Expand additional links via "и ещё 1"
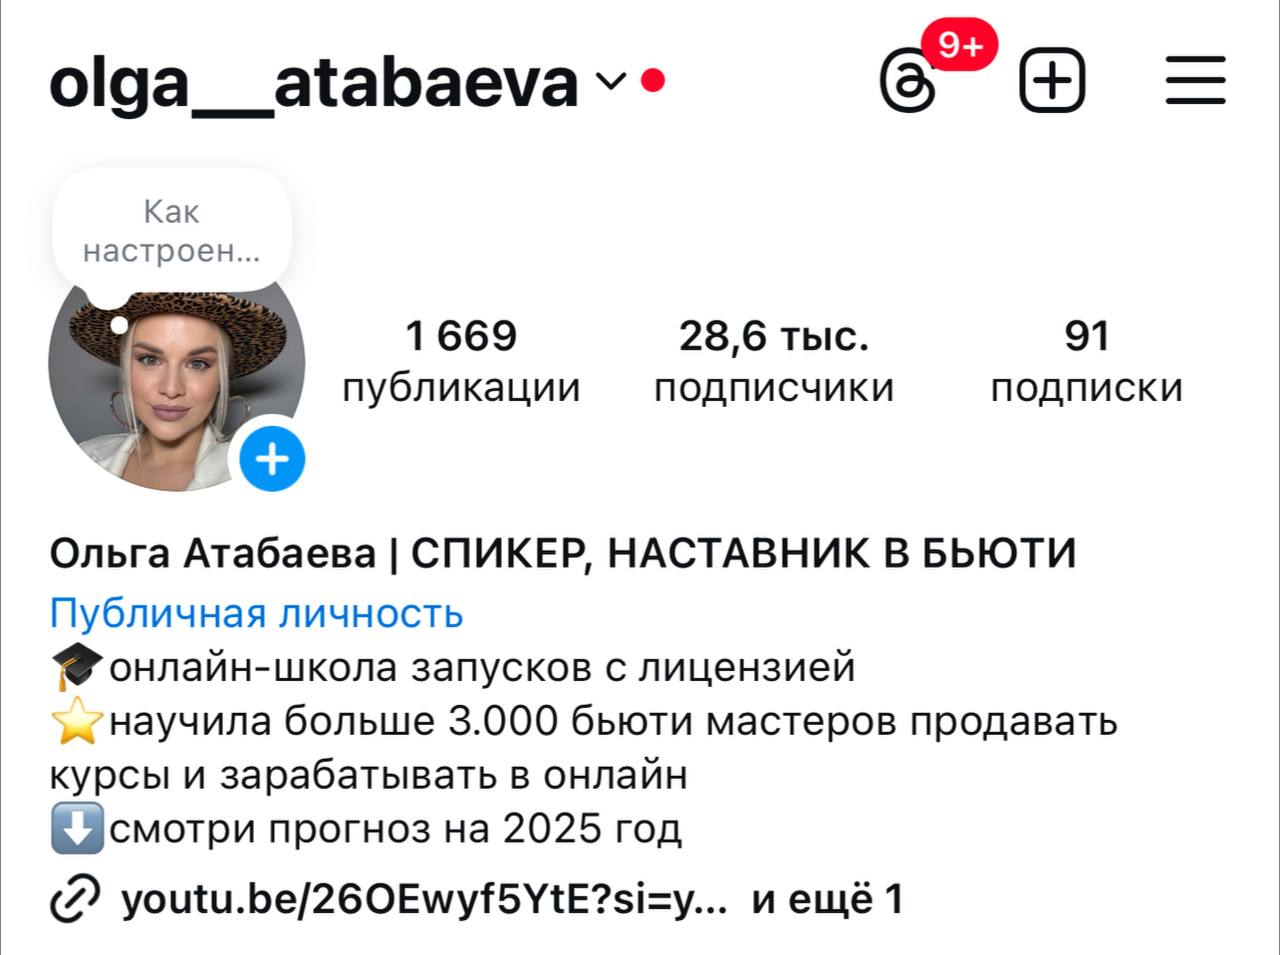 [827, 898]
